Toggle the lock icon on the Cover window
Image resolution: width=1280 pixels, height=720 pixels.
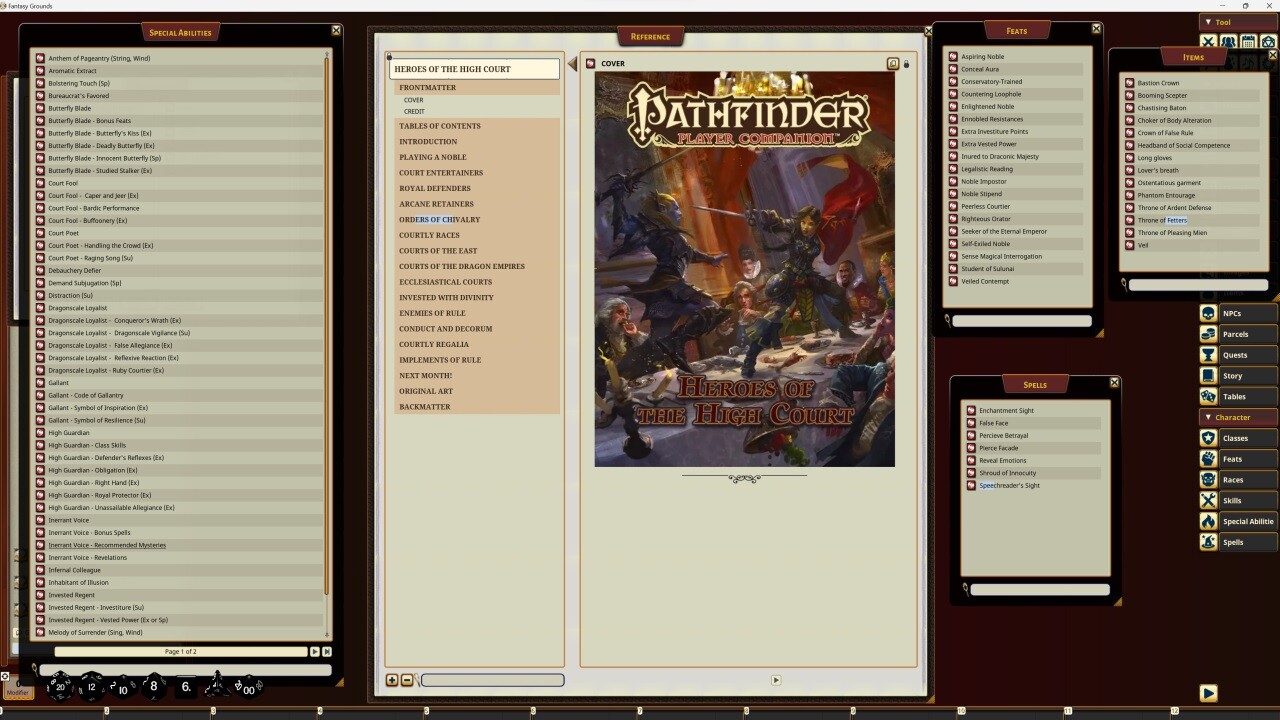click(905, 63)
